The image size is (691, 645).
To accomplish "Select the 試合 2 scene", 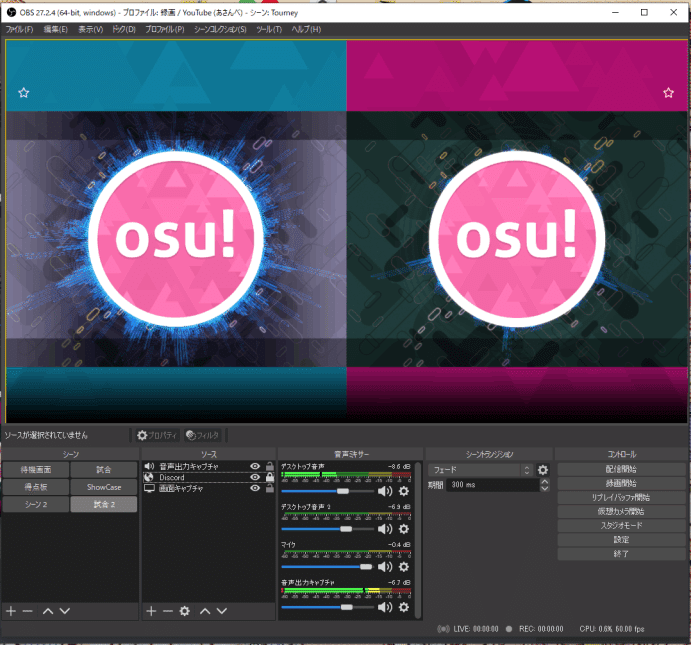I will coord(104,504).
